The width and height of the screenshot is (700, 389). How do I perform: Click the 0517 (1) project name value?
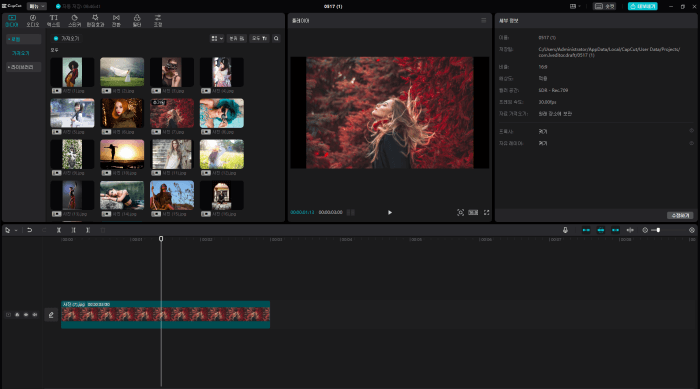547,38
